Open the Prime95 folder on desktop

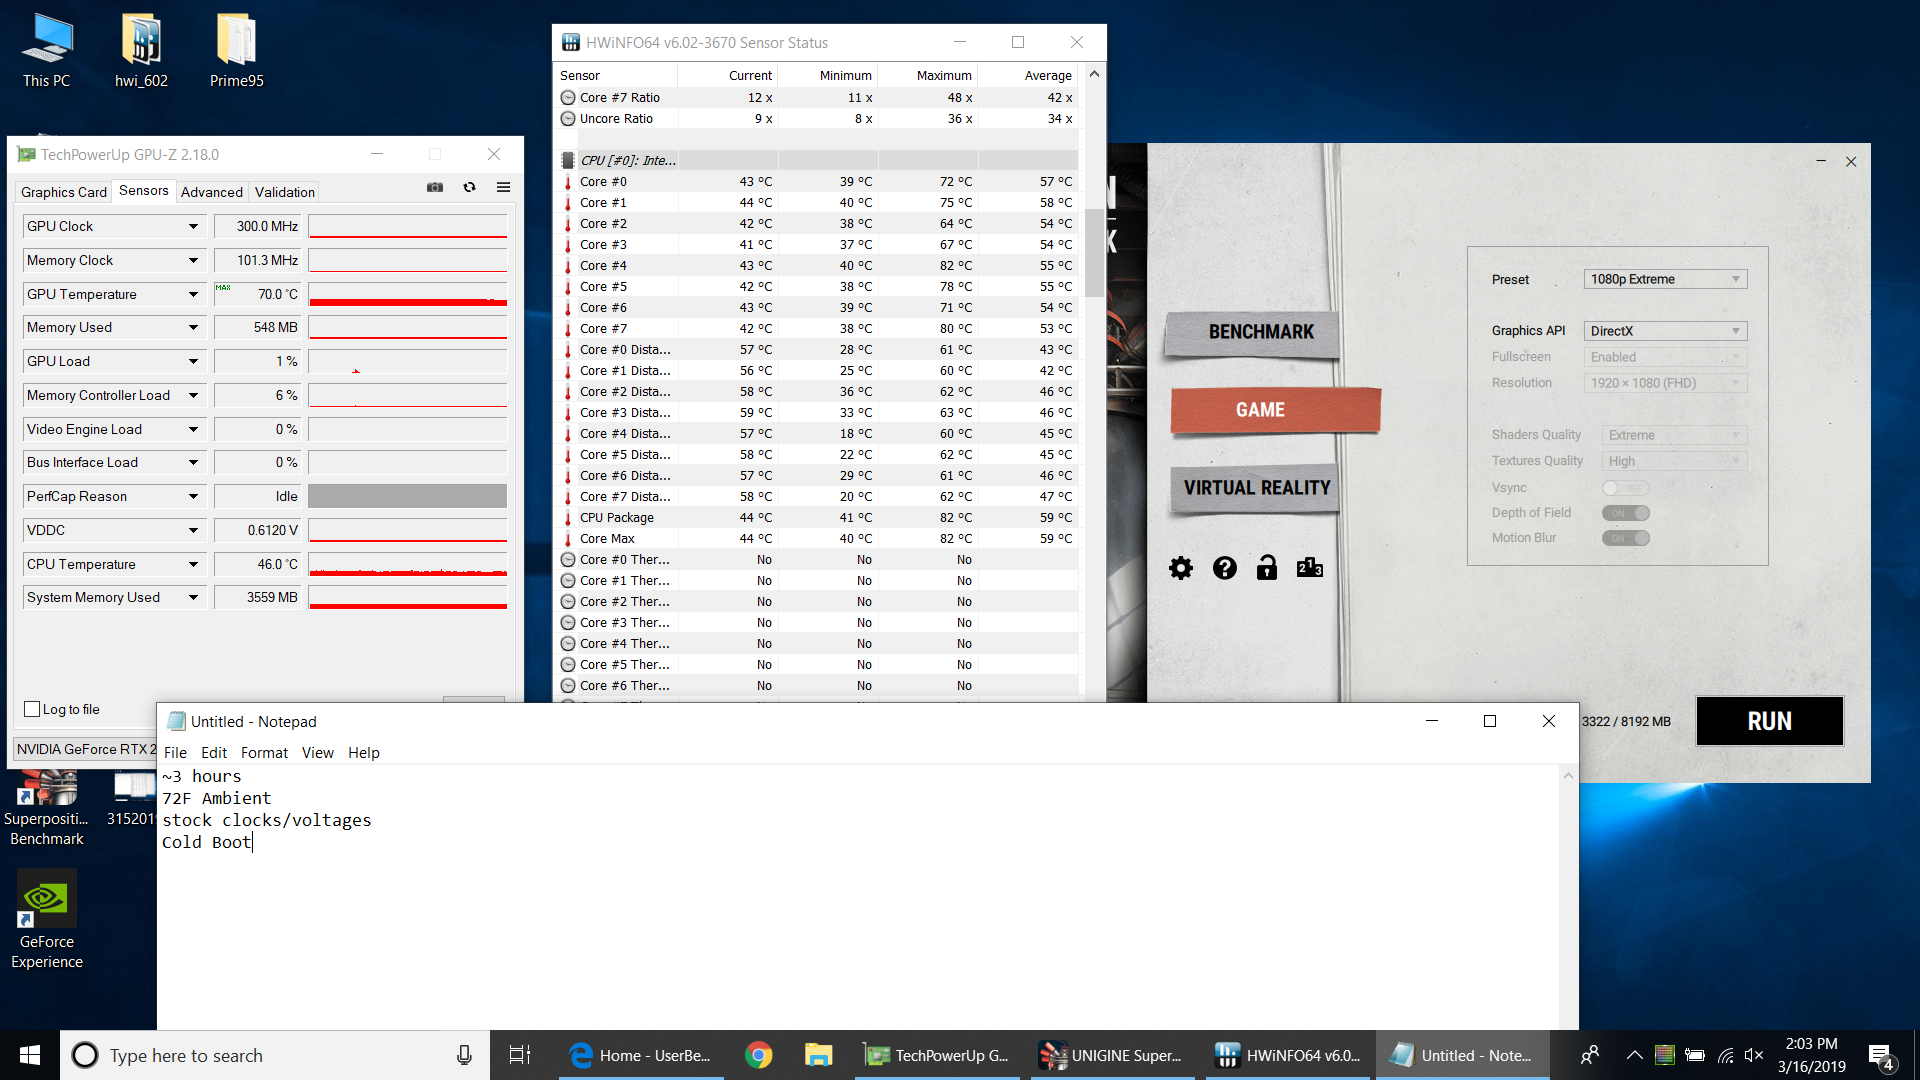tap(237, 51)
